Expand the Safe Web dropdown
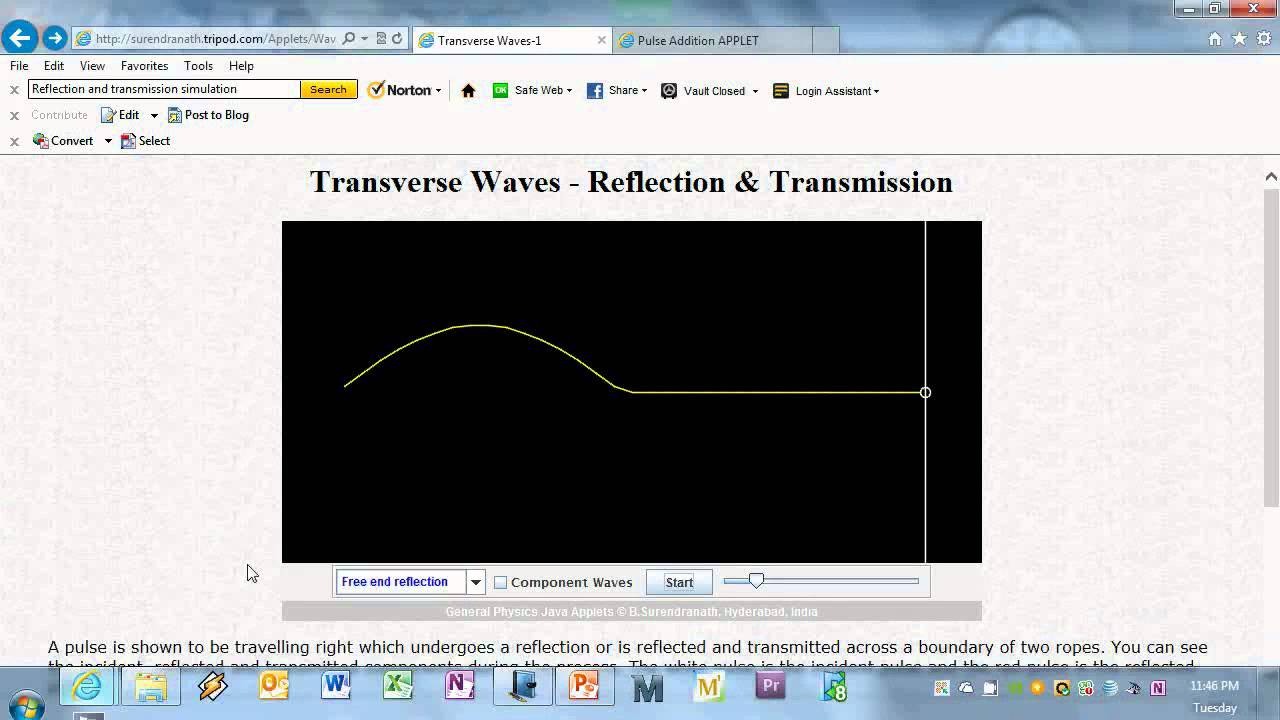 pos(569,91)
